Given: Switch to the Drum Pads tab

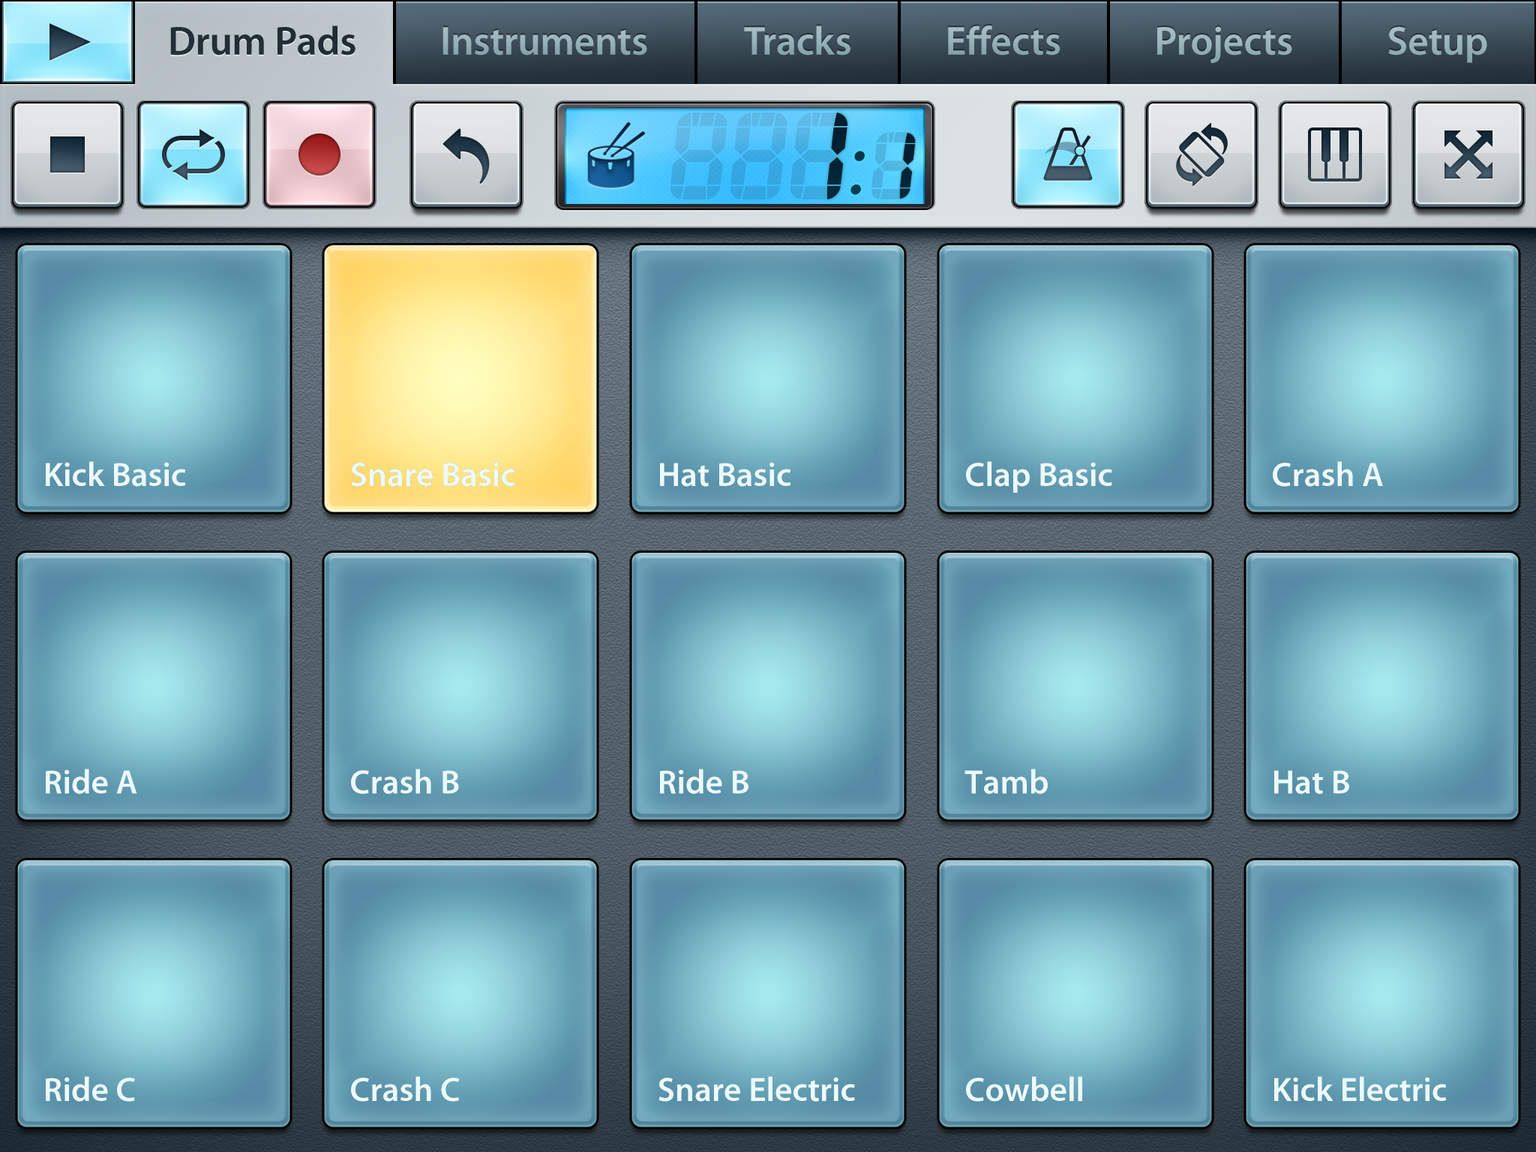Looking at the screenshot, I should click(x=263, y=42).
